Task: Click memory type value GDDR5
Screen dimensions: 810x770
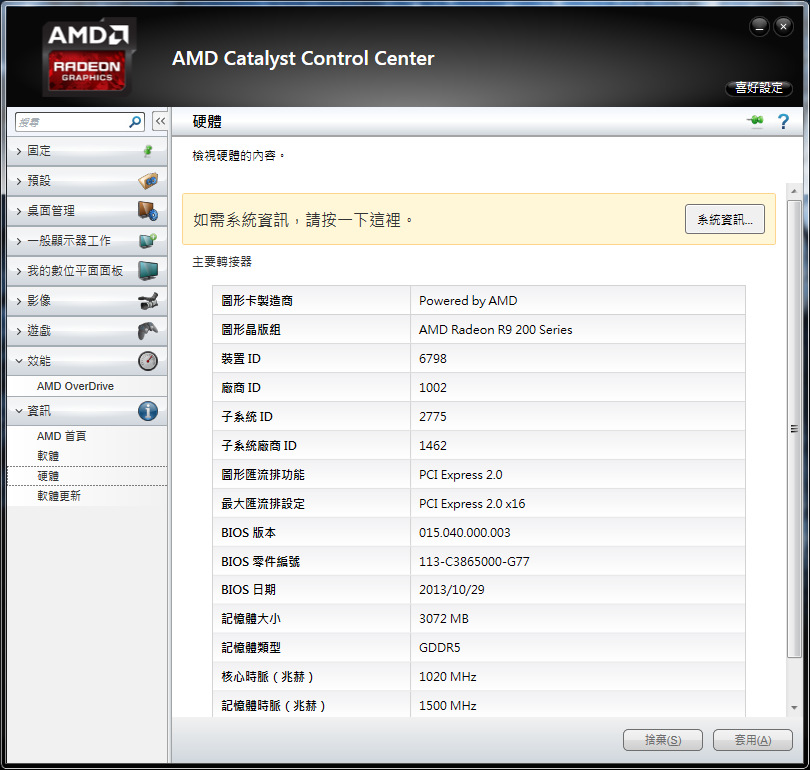Action: [x=440, y=648]
